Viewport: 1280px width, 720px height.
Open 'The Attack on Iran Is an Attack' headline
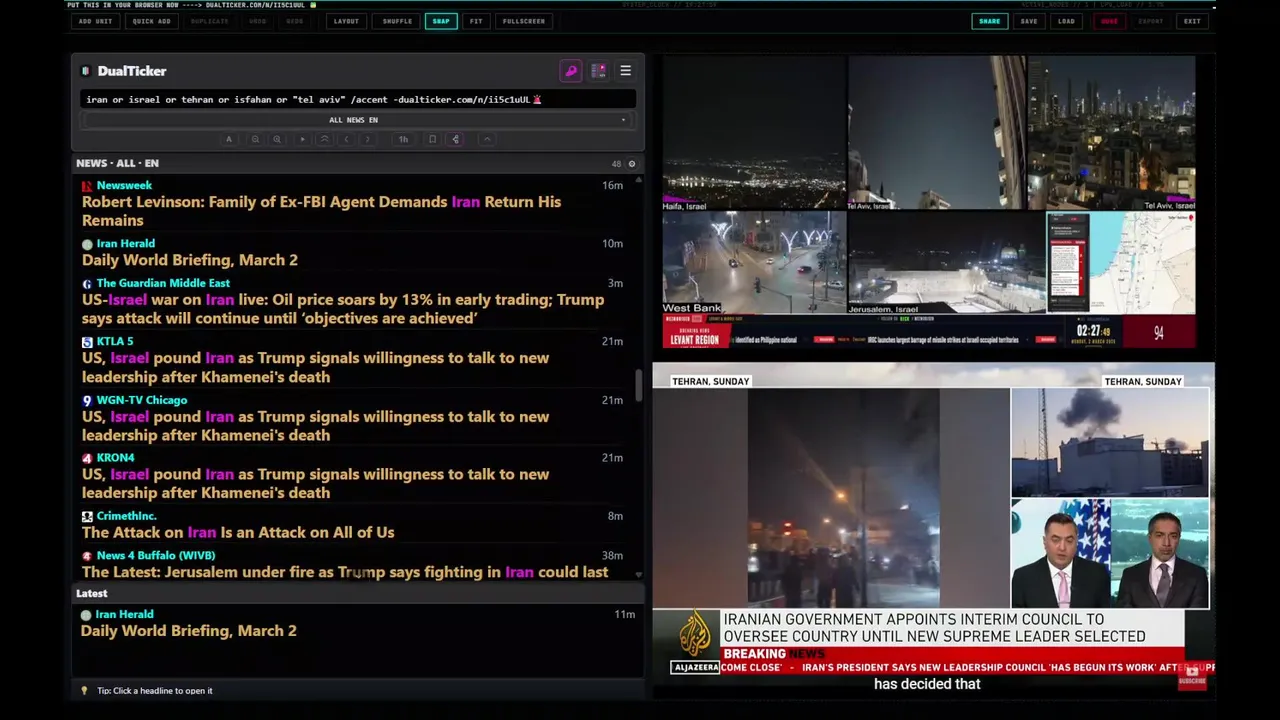coord(238,533)
